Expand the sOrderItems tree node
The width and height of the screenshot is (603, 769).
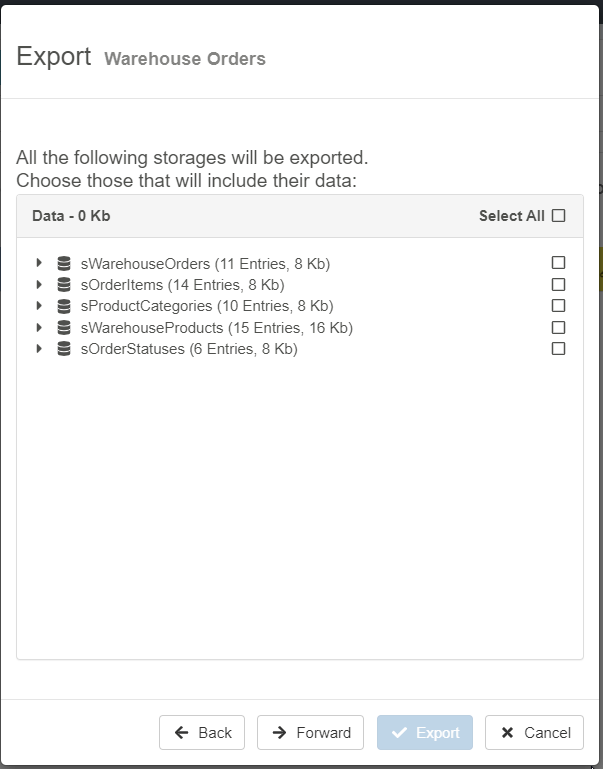[x=39, y=285]
